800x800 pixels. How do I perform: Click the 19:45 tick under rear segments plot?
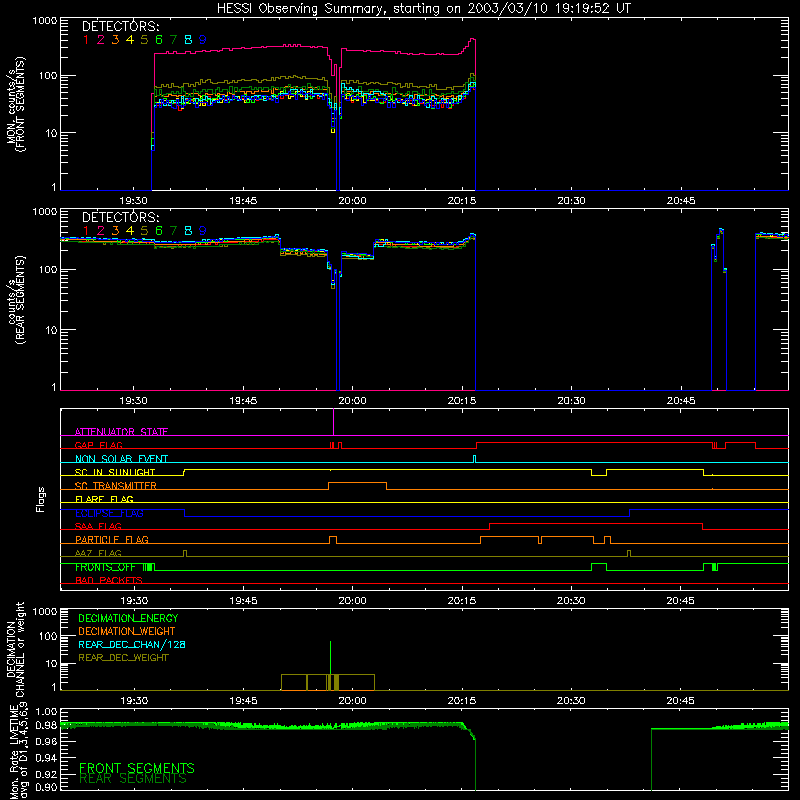(243, 401)
